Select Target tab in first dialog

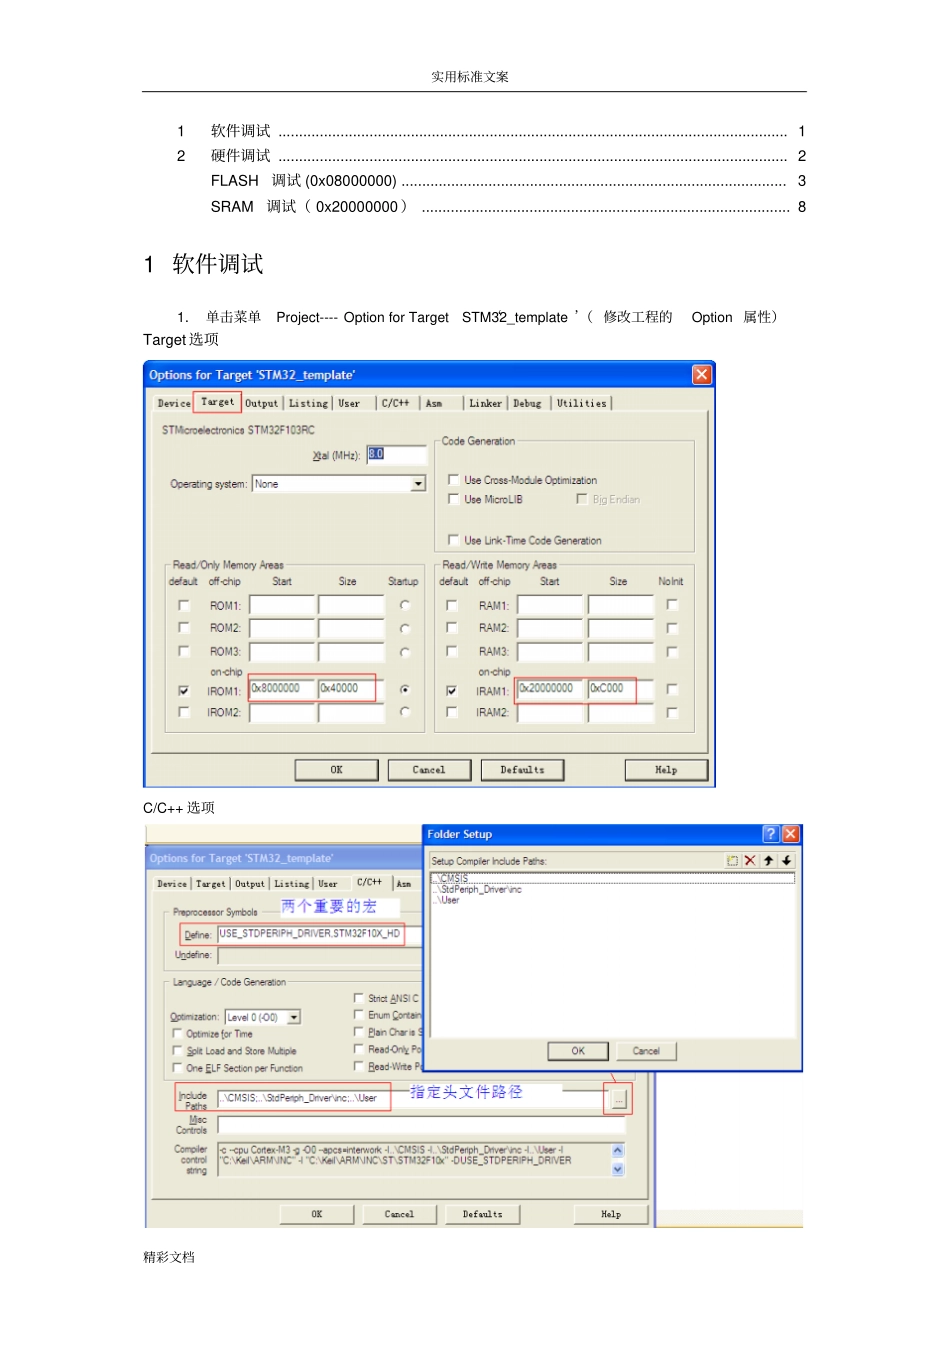pyautogui.click(x=217, y=402)
